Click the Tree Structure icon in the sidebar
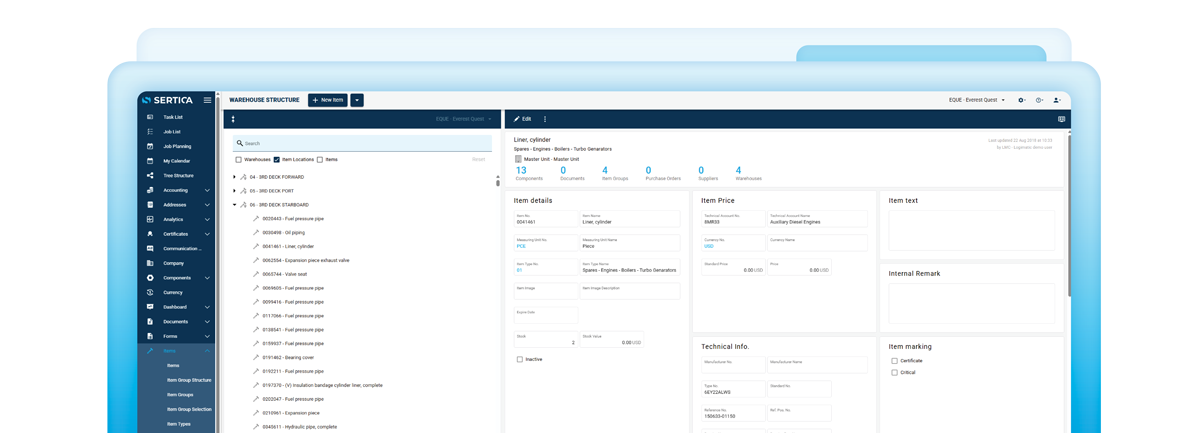The image size is (1200, 433). point(150,175)
